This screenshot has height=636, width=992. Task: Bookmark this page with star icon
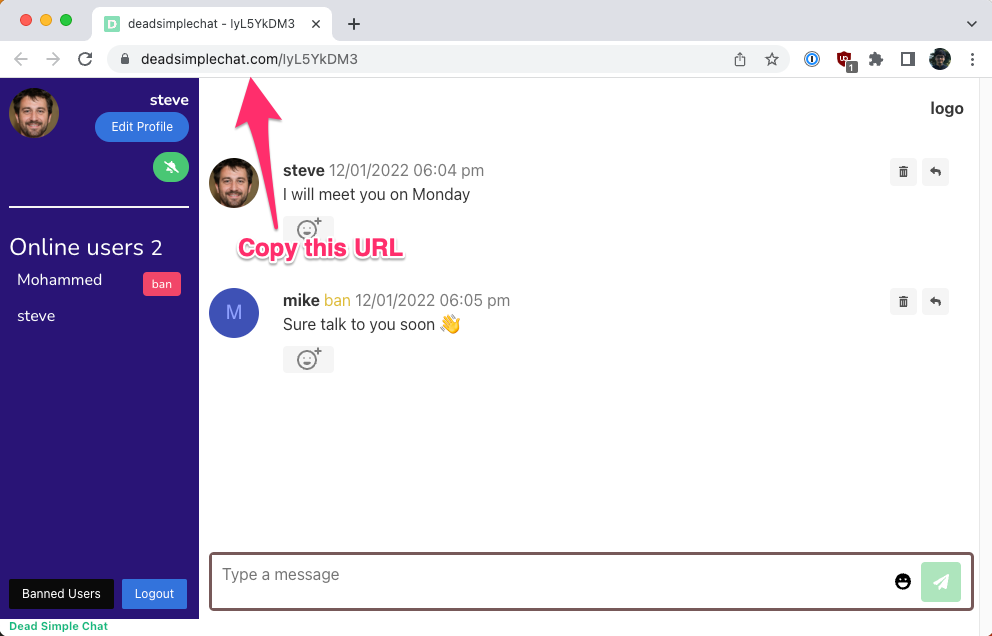coord(771,59)
